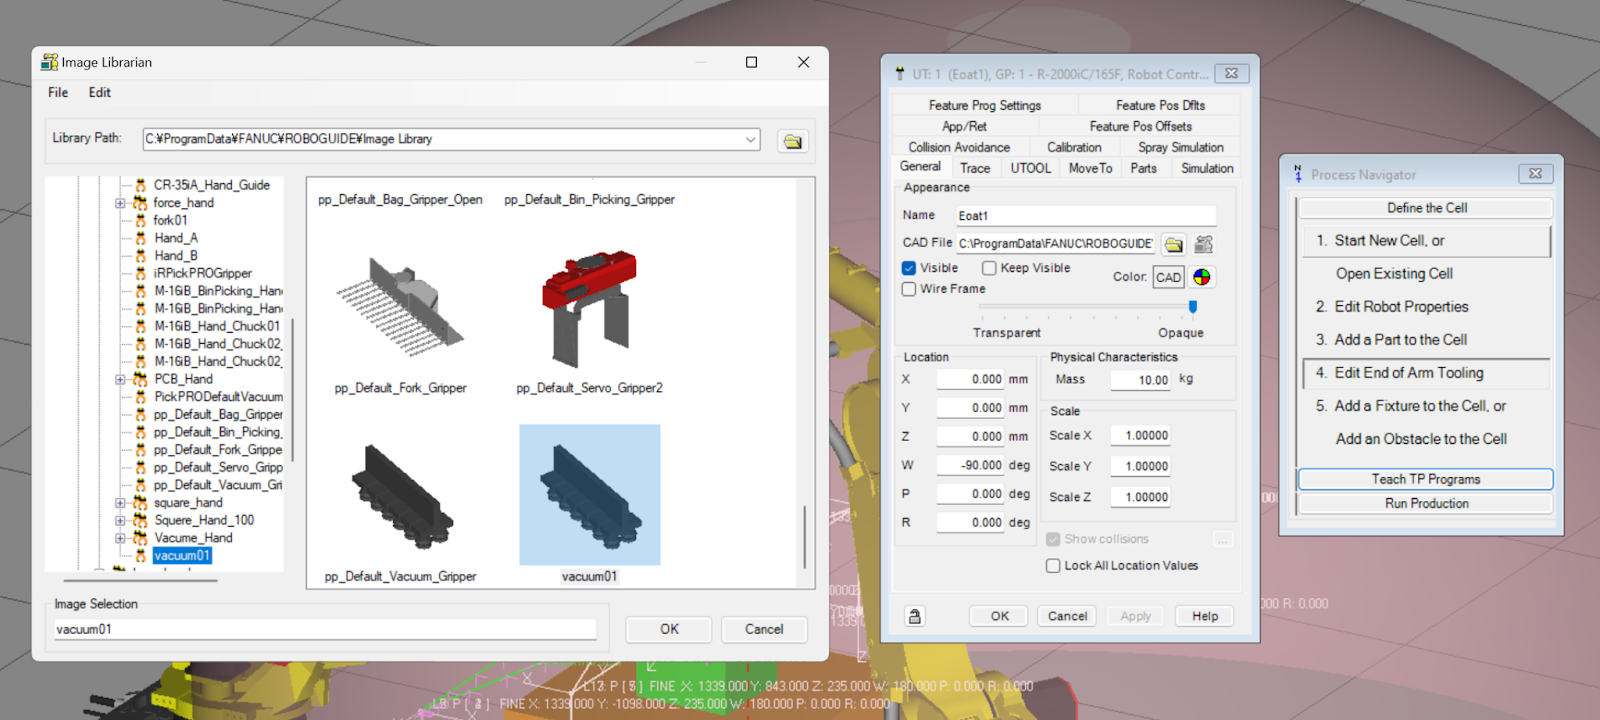Switch to the Trace tab

(975, 168)
